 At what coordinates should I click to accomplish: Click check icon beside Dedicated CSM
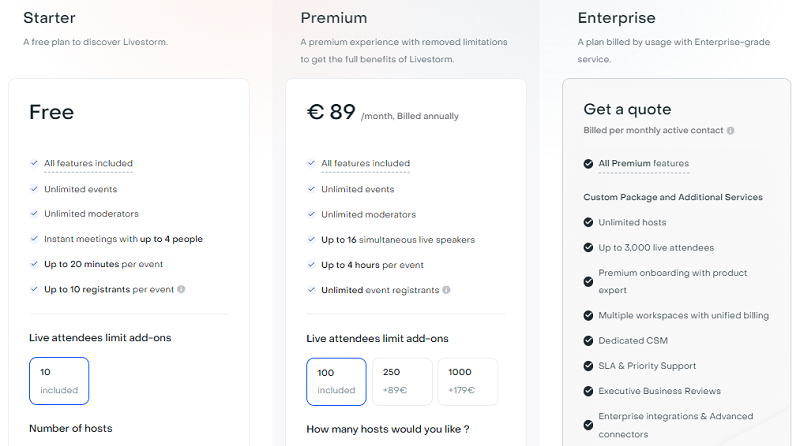588,340
